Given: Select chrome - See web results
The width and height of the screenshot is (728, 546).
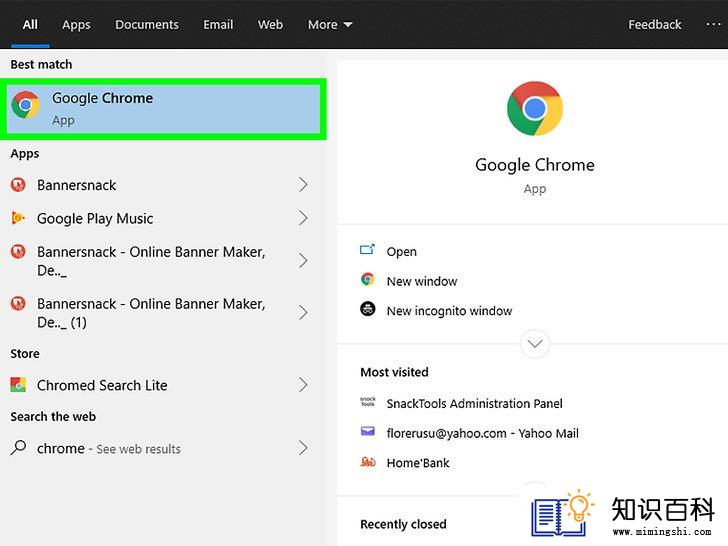Looking at the screenshot, I should (x=160, y=448).
